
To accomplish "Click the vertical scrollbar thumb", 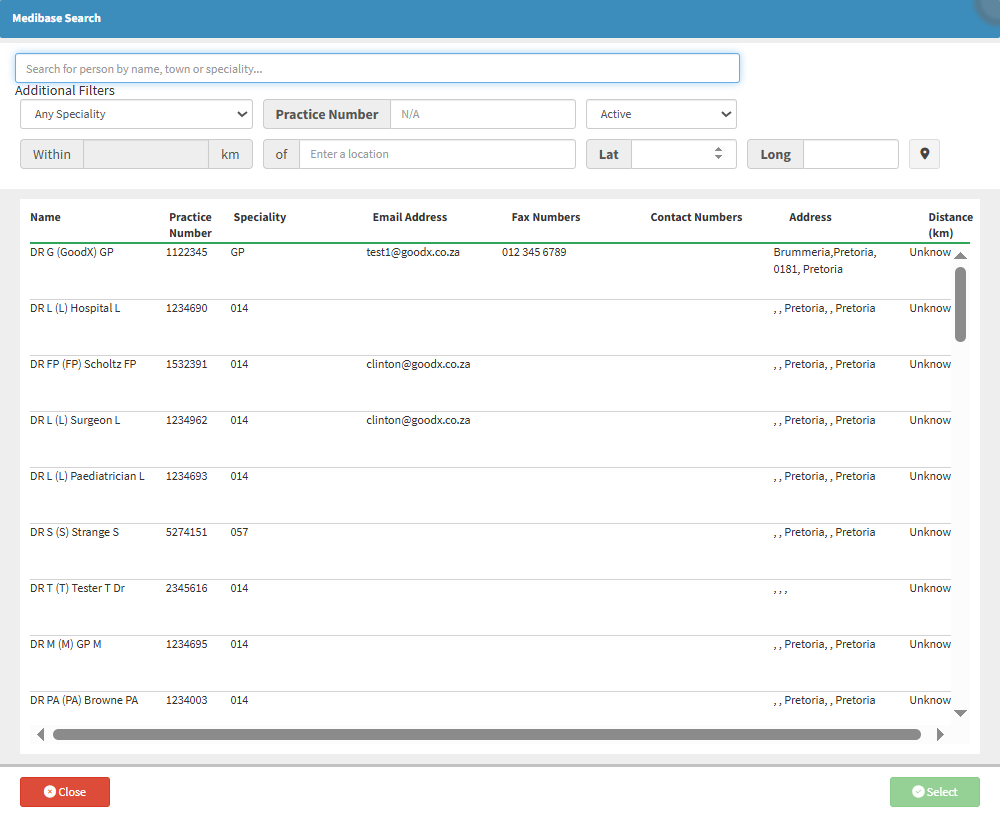I will [x=960, y=304].
